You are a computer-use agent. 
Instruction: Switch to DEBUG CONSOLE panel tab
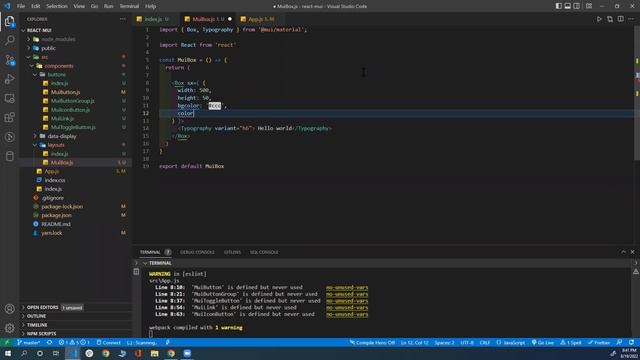[197, 252]
